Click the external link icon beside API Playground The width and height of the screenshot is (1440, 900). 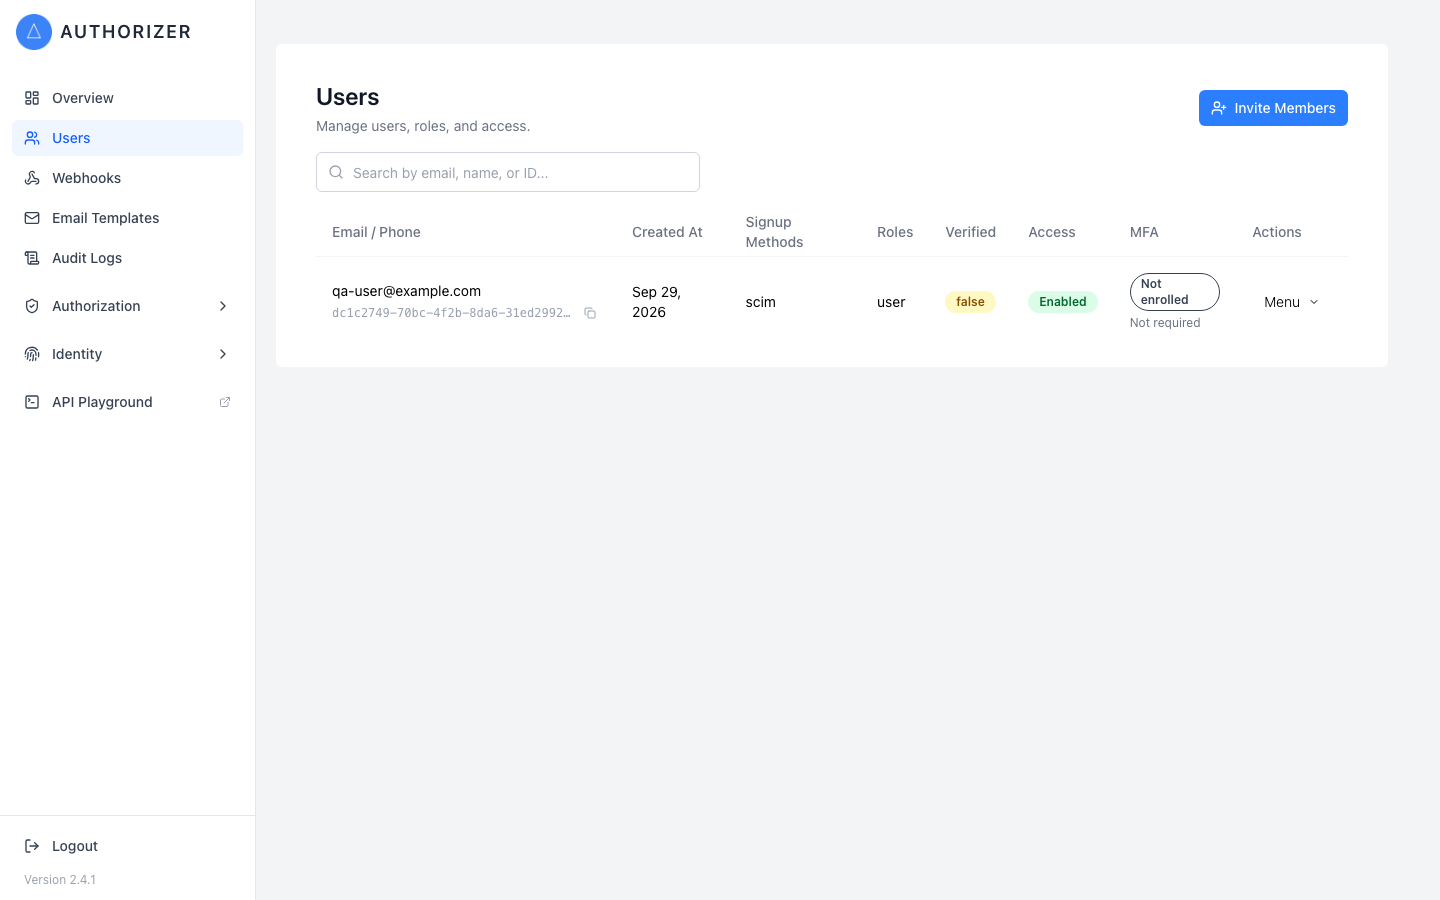225,402
